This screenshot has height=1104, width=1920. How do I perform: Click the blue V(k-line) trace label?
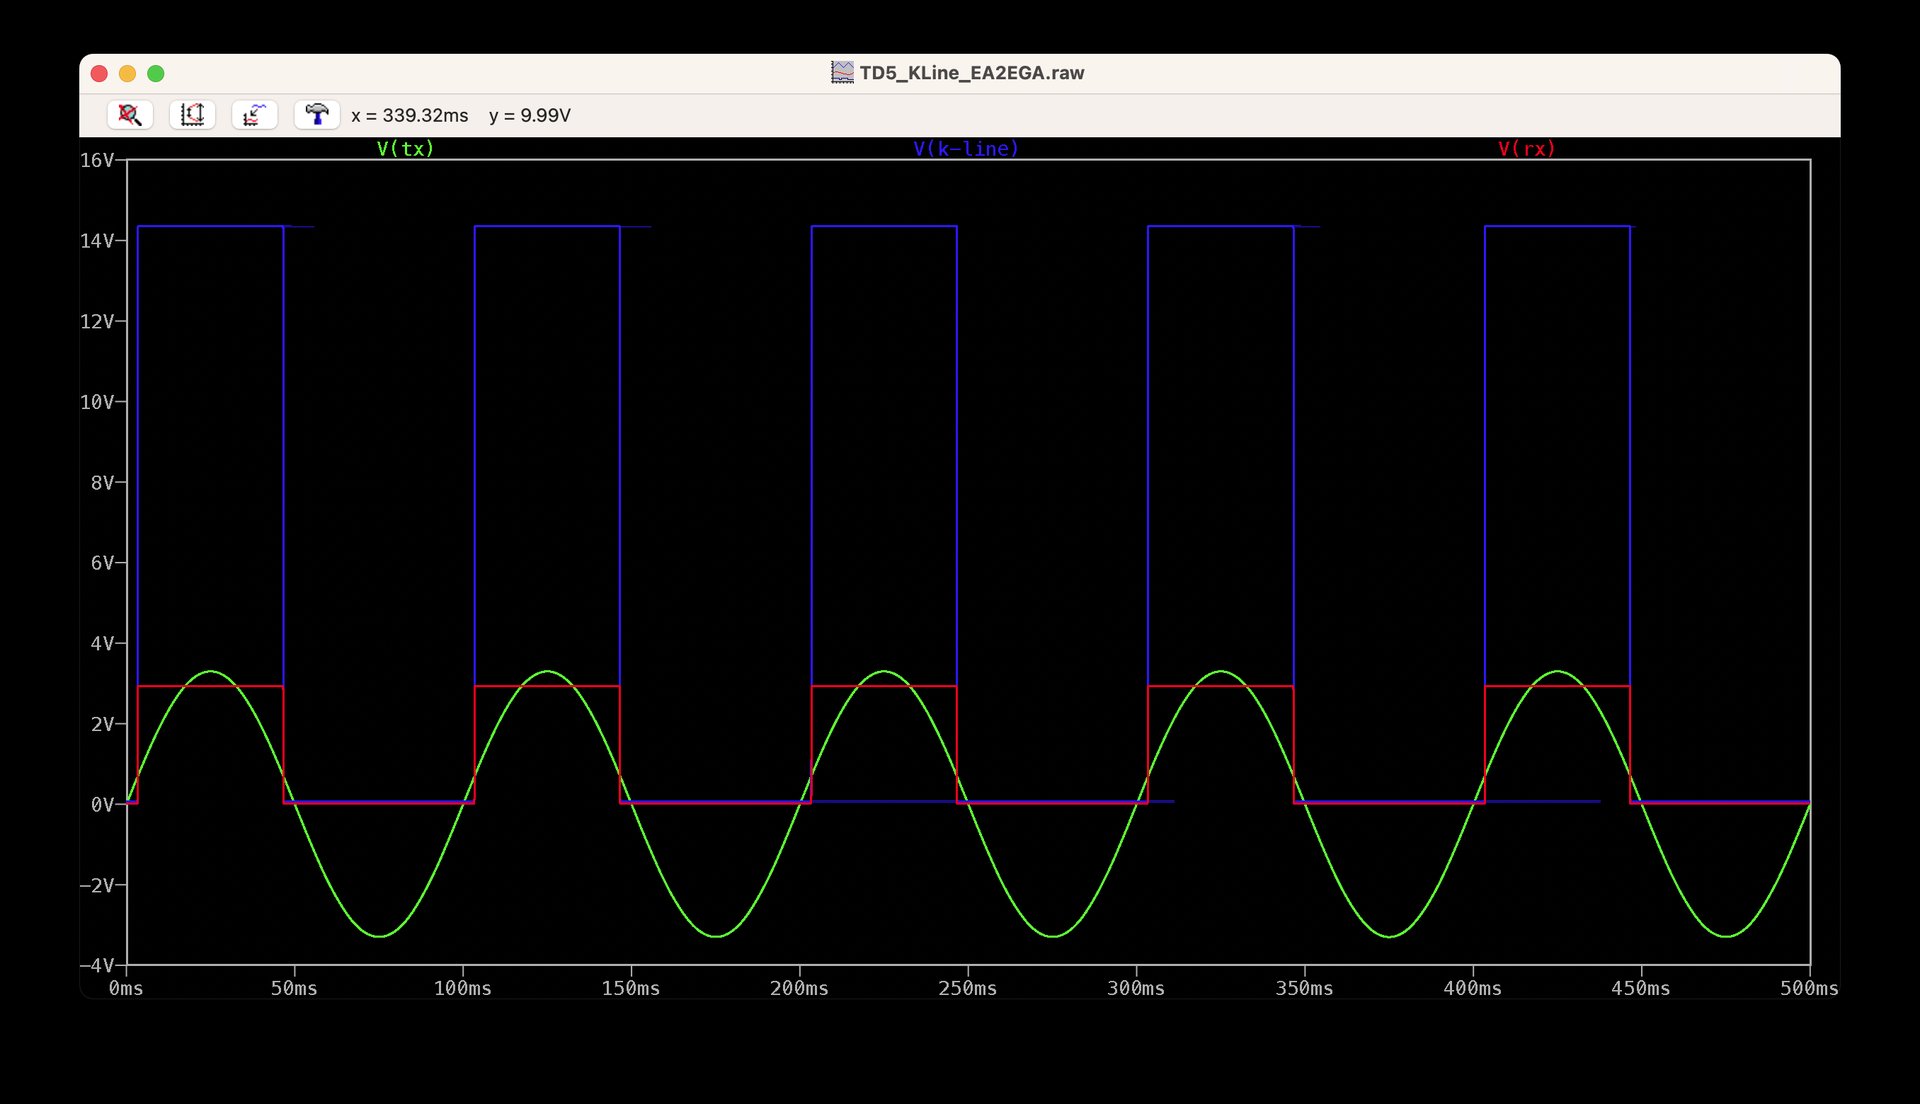[x=965, y=149]
